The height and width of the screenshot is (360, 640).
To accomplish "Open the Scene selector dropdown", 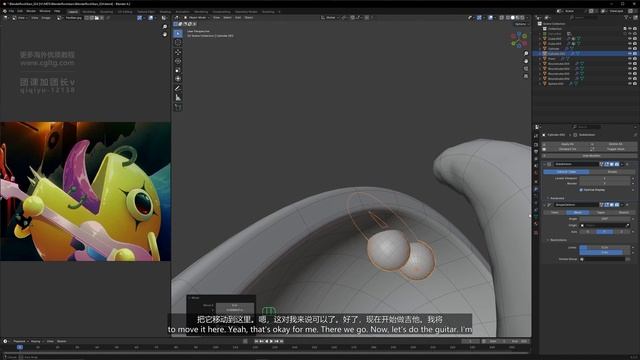I will 559,11.
